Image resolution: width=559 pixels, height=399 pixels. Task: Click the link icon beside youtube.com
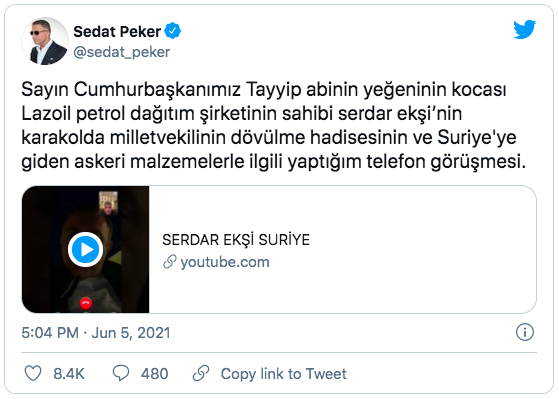pyautogui.click(x=170, y=262)
